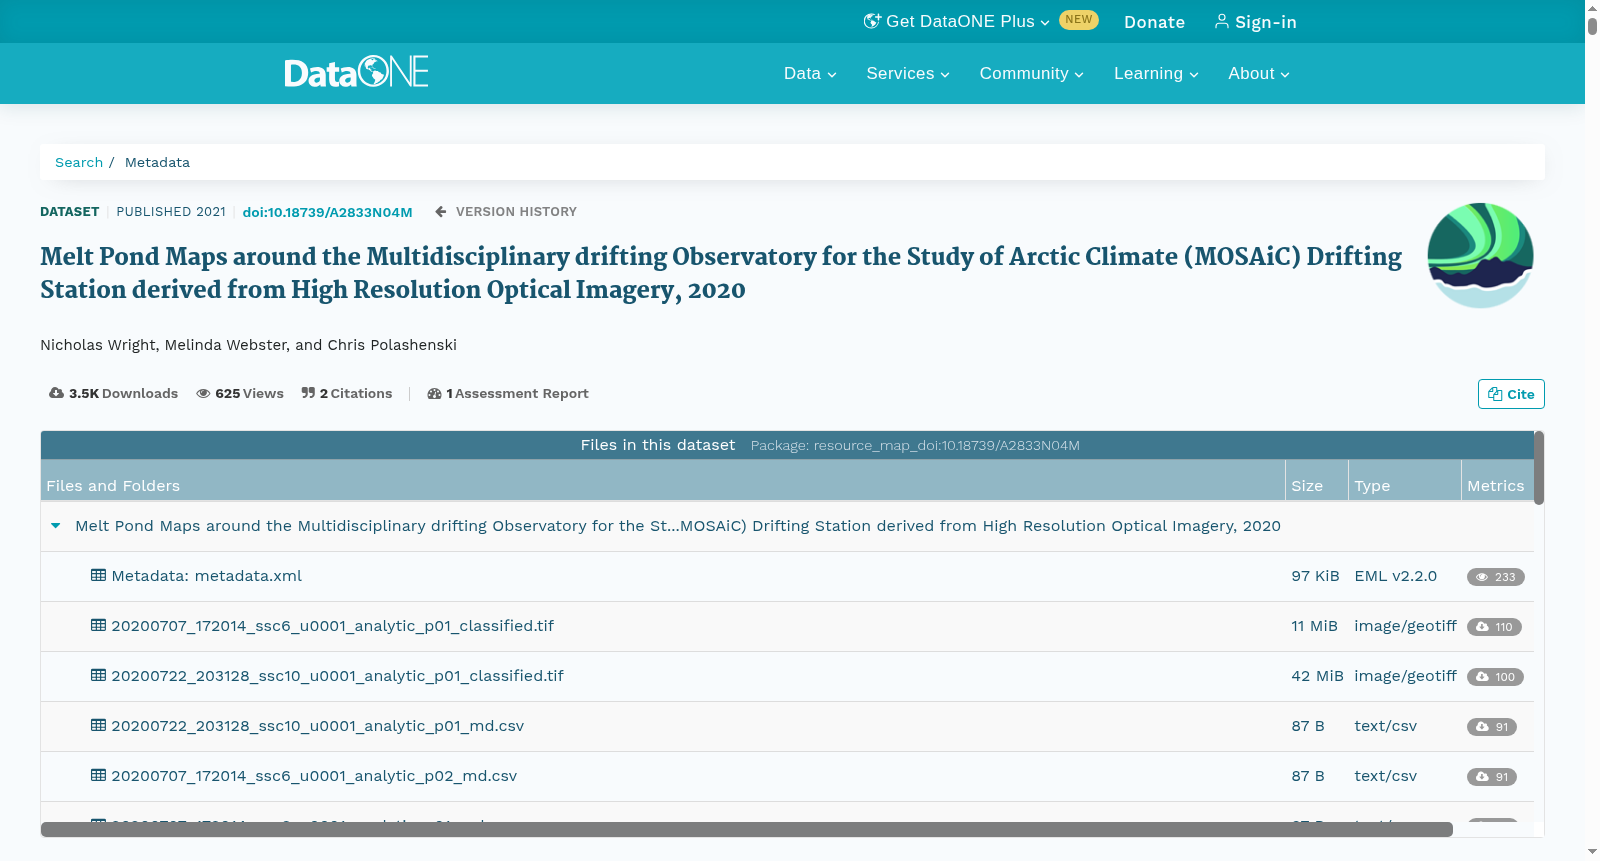
Task: Open the Community menu
Action: point(1031,73)
